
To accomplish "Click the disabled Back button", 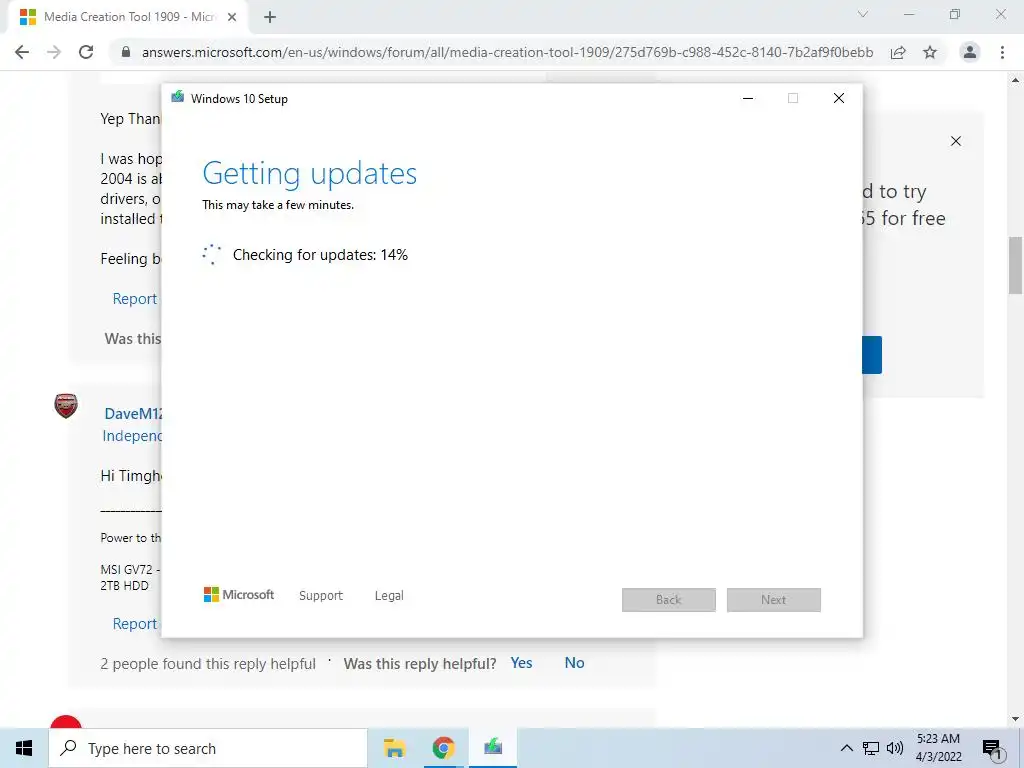I will point(669,600).
